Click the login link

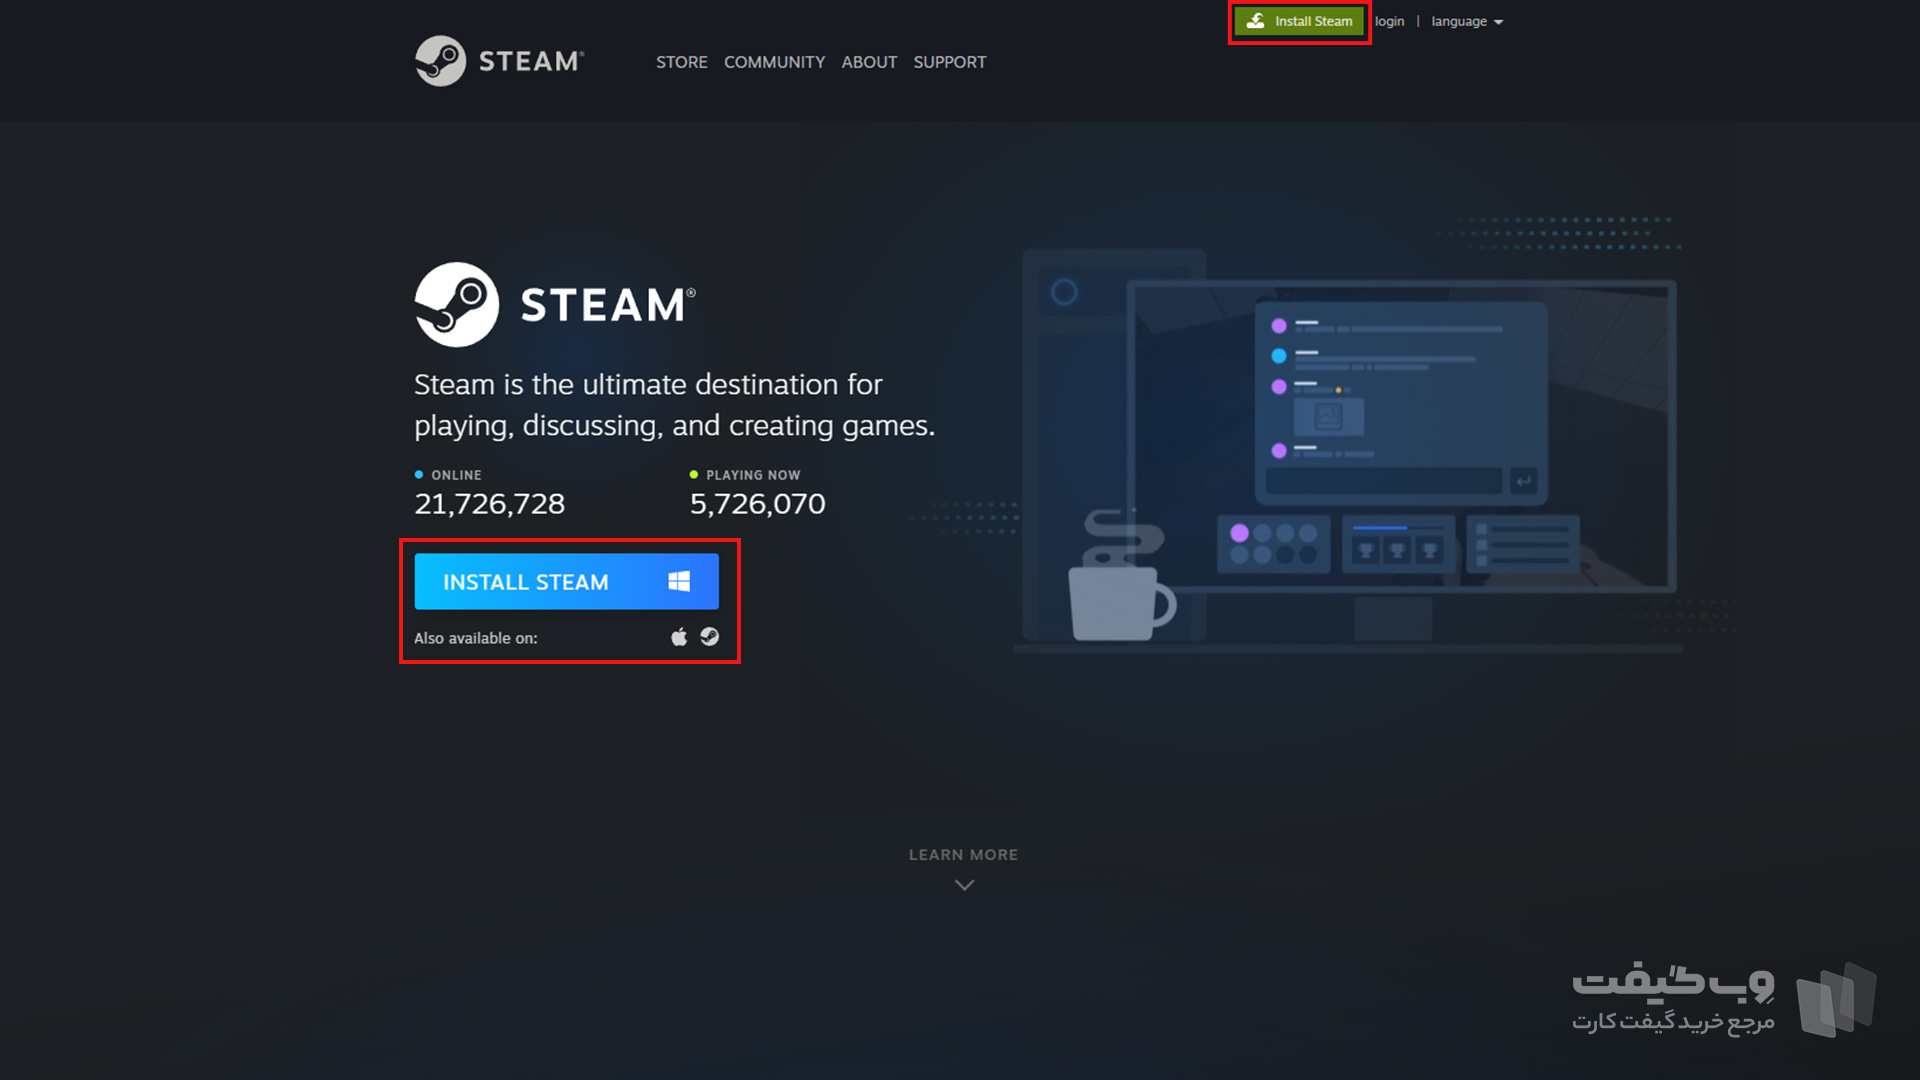tap(1389, 21)
